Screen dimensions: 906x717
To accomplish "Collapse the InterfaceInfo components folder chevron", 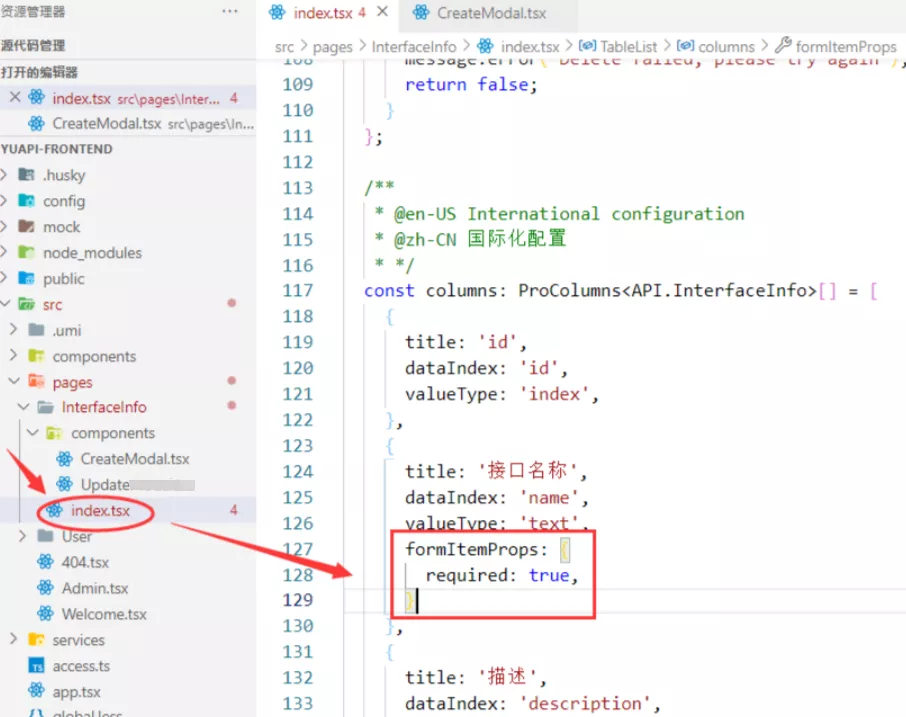I will [x=32, y=433].
